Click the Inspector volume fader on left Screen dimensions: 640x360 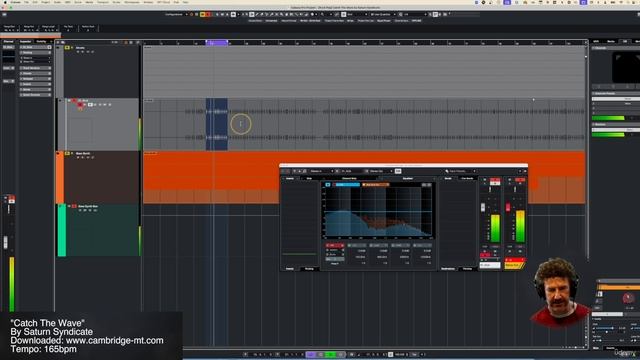tap(5, 242)
